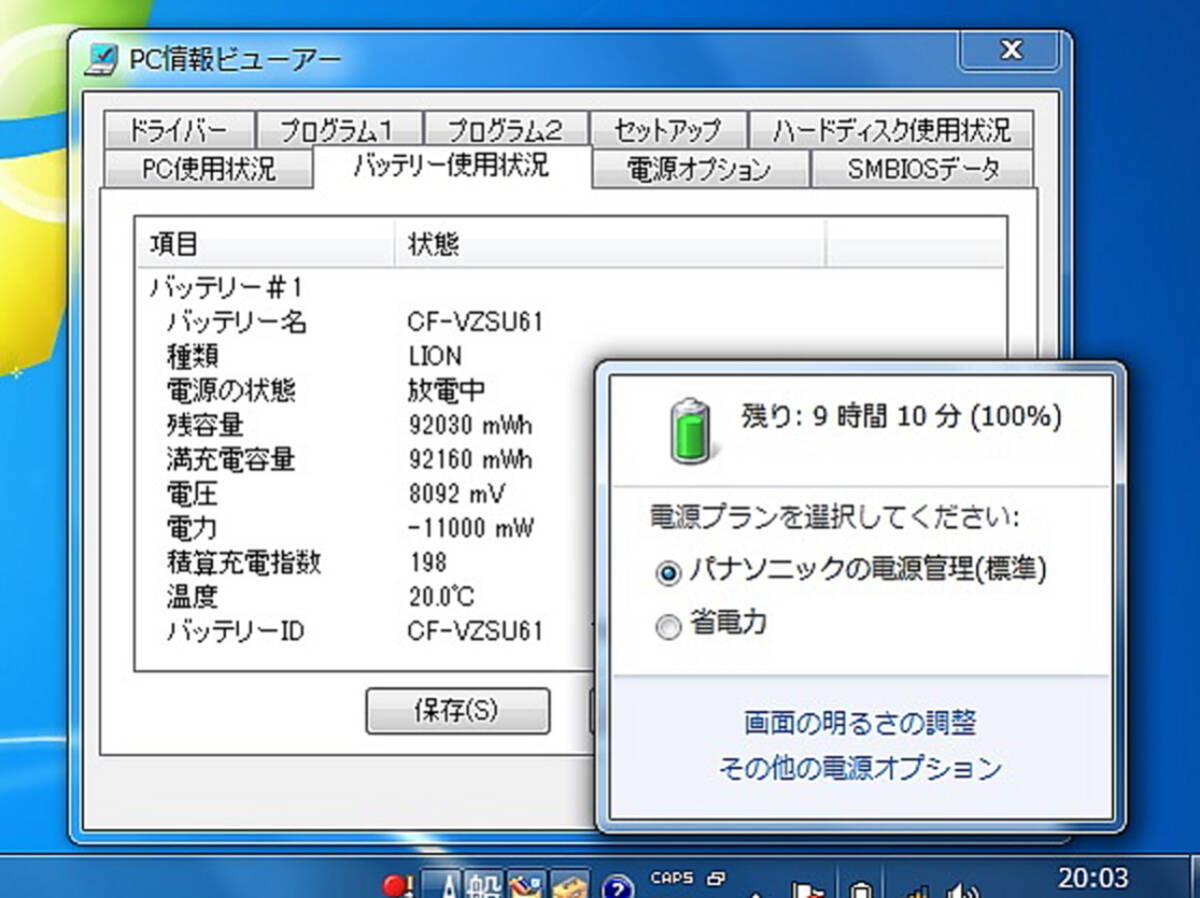Open the ハードディスク使用状況 tab
Viewport: 1200px width, 898px height.
pyautogui.click(x=890, y=130)
